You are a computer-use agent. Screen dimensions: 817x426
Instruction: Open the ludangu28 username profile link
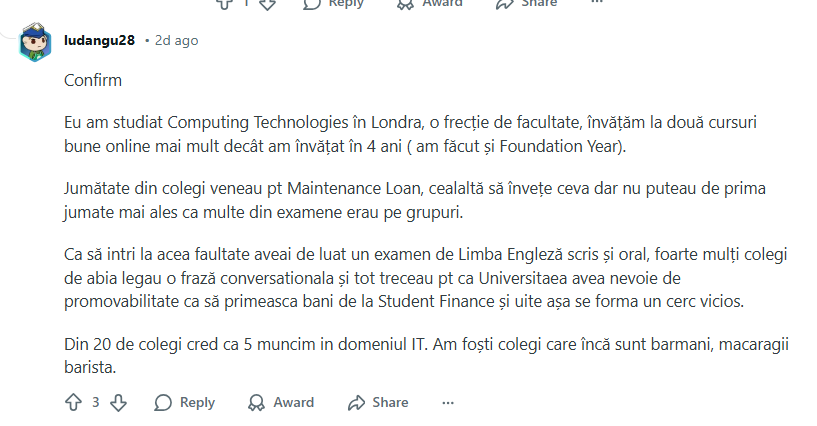point(101,41)
